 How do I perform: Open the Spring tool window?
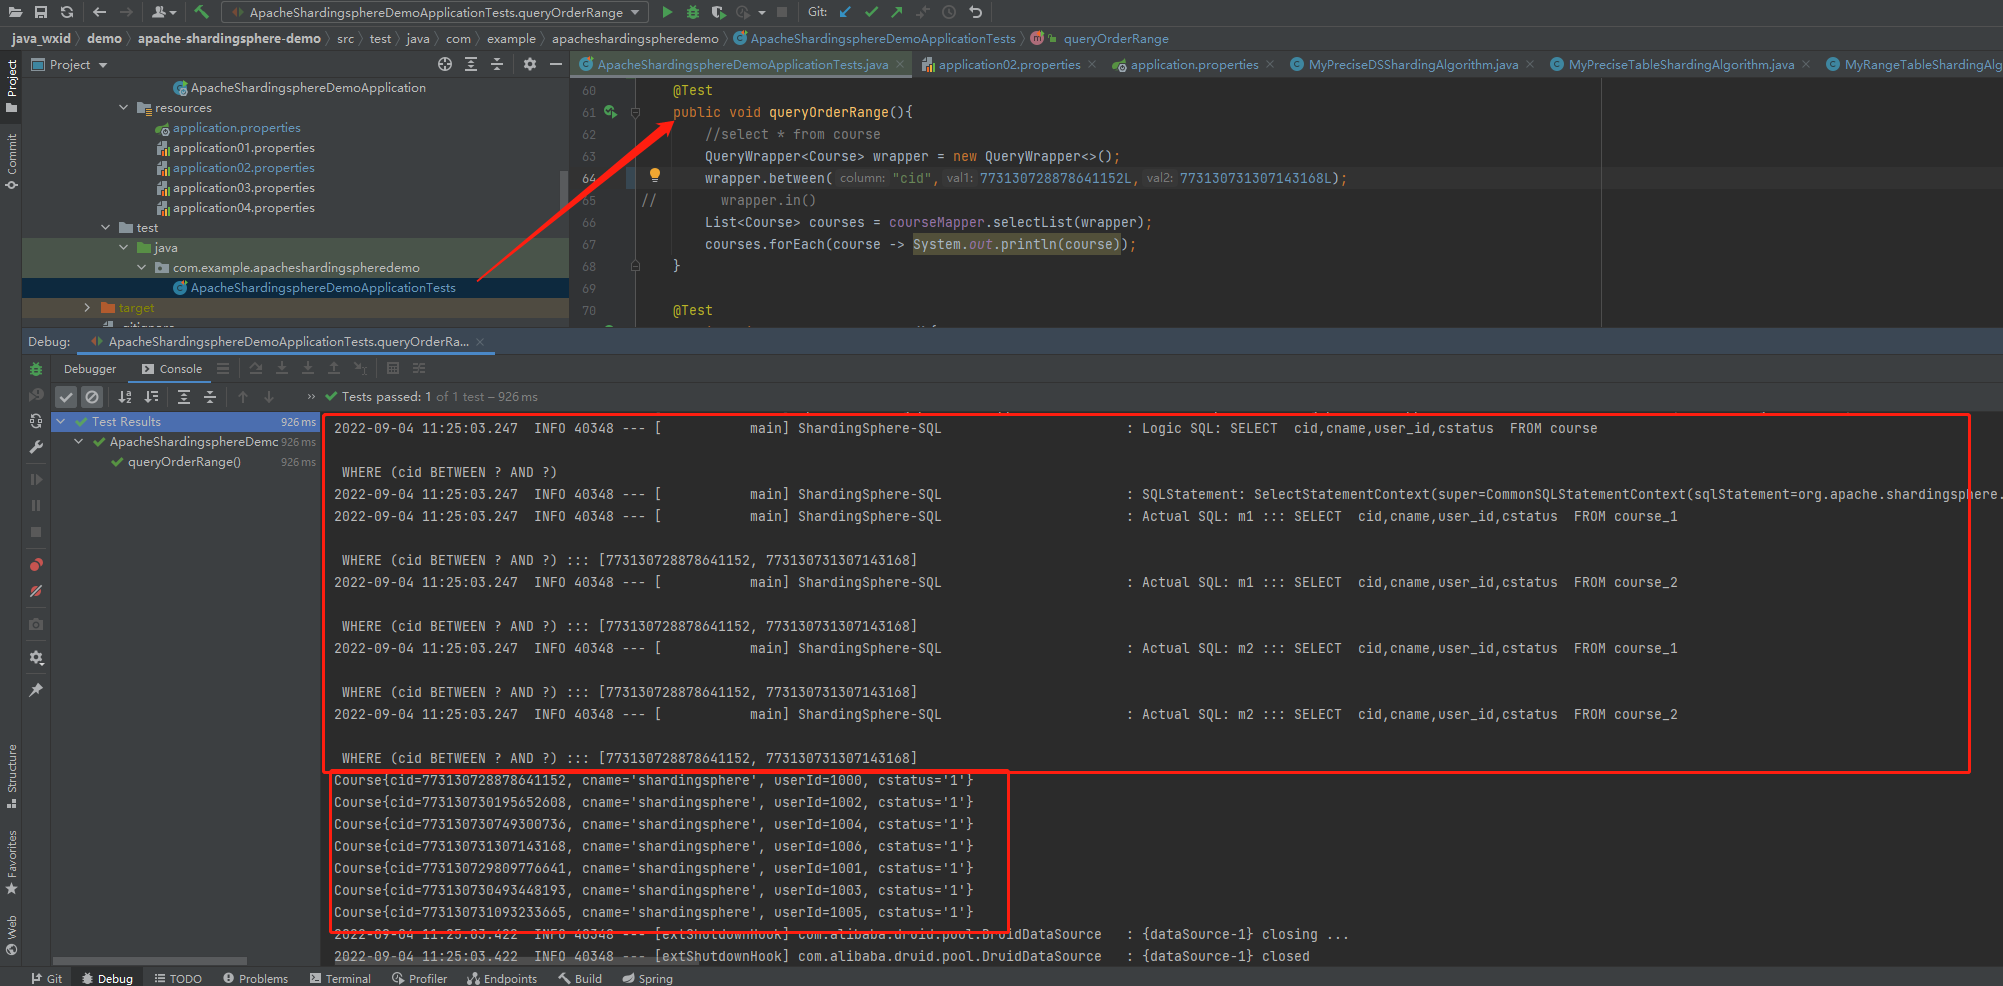[x=647, y=978]
